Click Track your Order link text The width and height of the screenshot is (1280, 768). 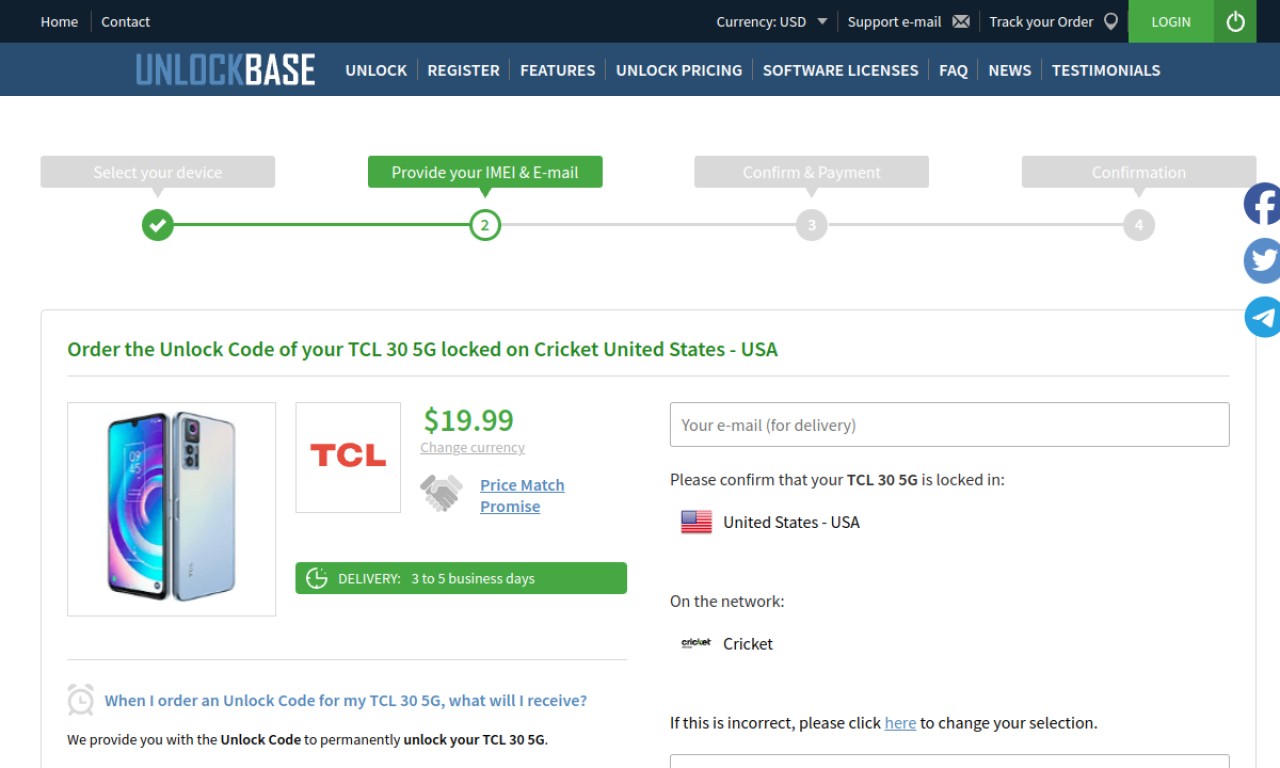(x=1041, y=21)
